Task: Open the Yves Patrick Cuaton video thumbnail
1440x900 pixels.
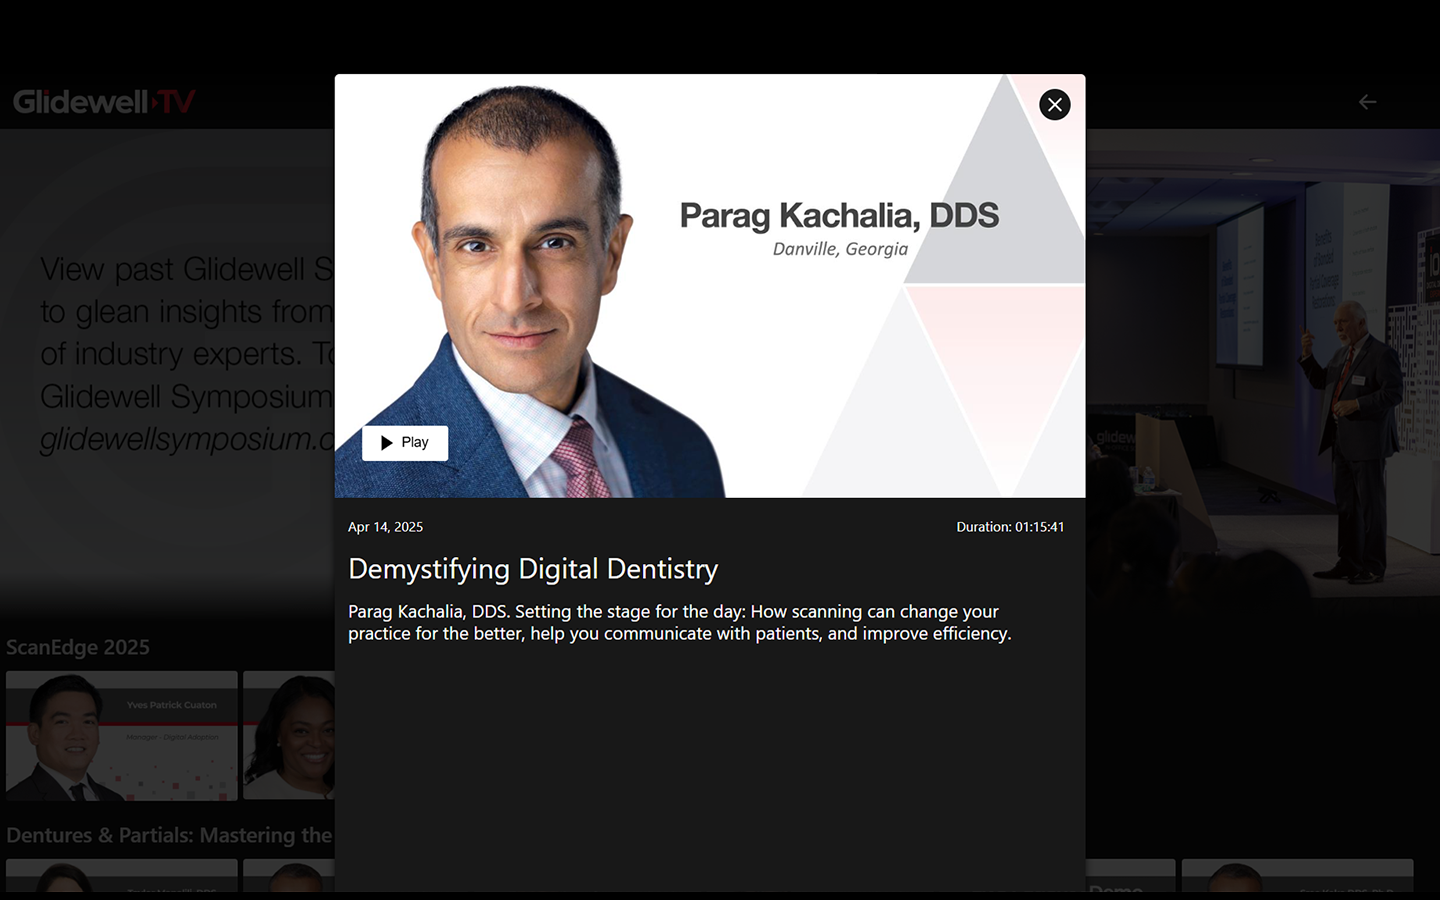Action: point(122,735)
